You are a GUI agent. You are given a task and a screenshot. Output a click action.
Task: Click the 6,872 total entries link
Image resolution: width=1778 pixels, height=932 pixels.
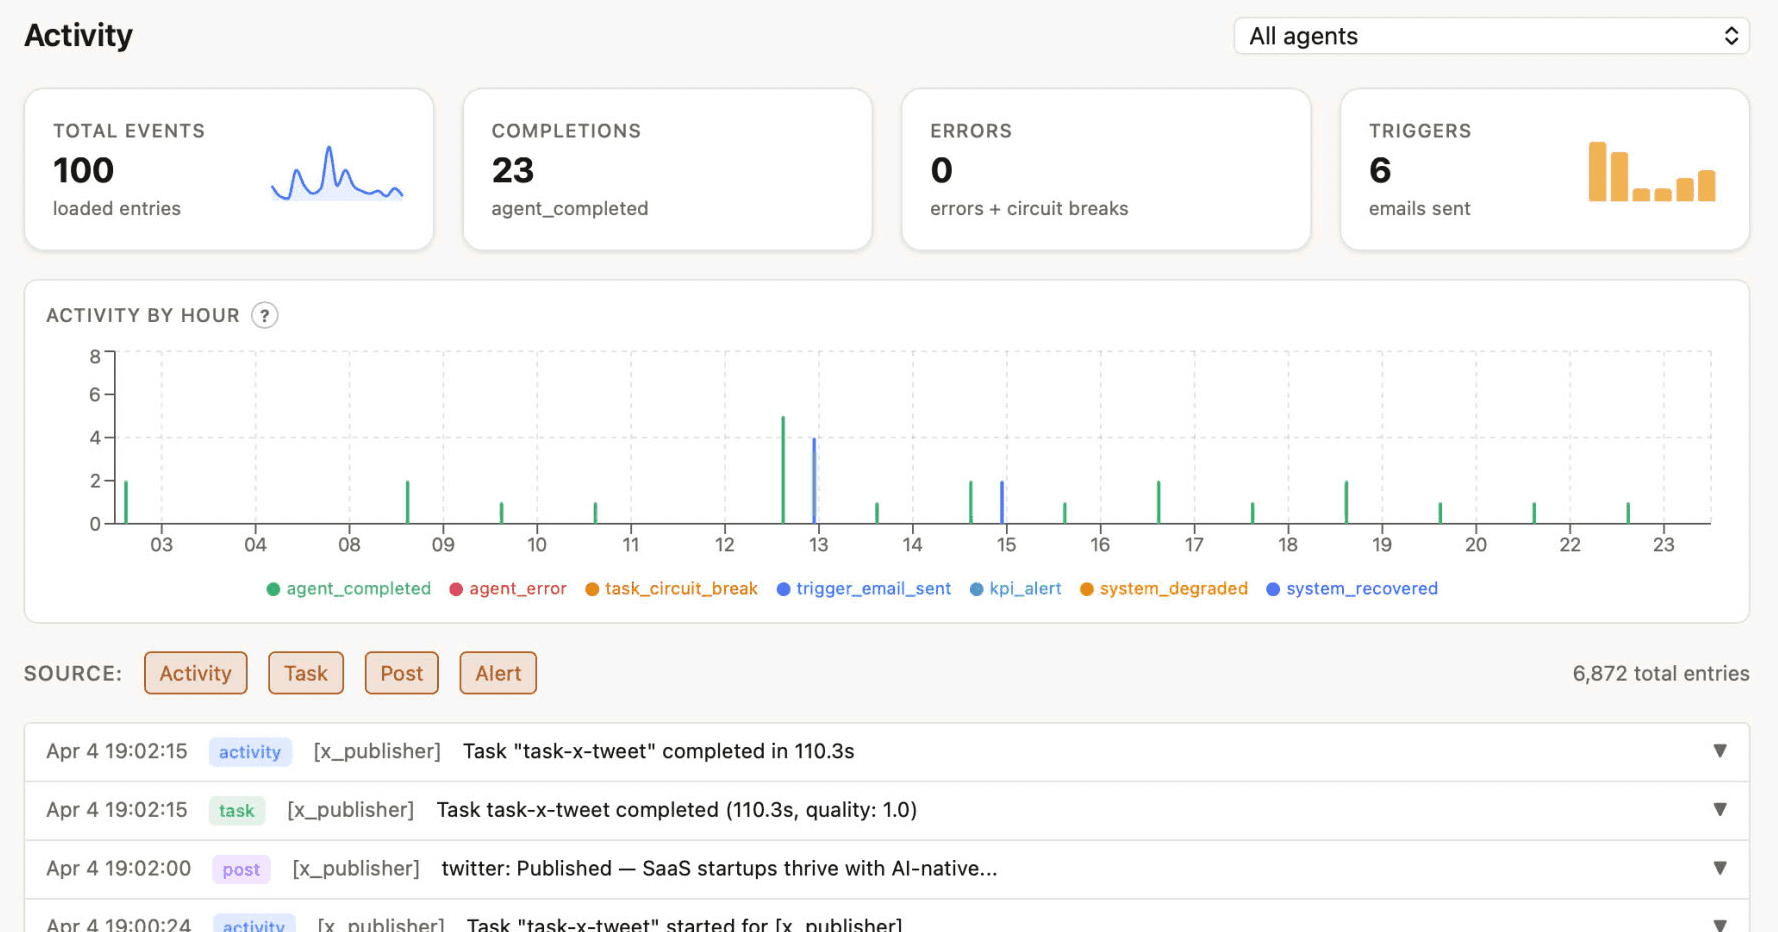click(1661, 673)
